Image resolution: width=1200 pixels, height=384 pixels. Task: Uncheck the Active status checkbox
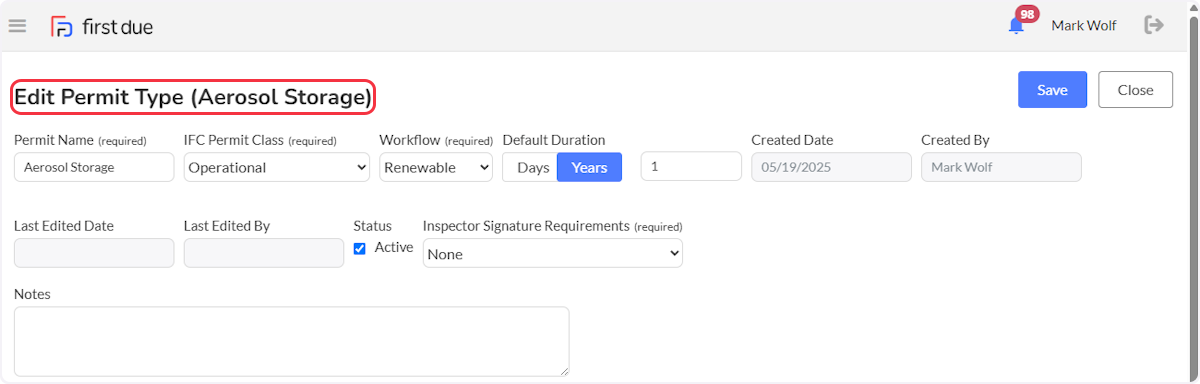coord(360,248)
